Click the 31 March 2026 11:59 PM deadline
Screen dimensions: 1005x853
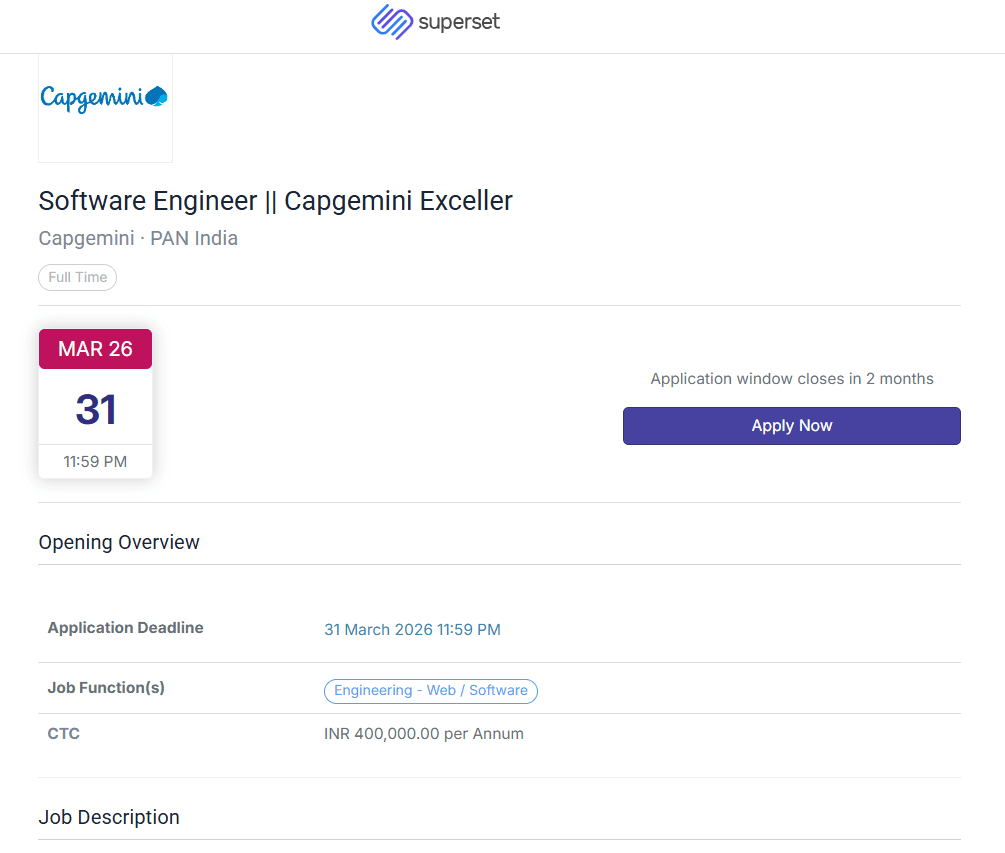coord(412,630)
